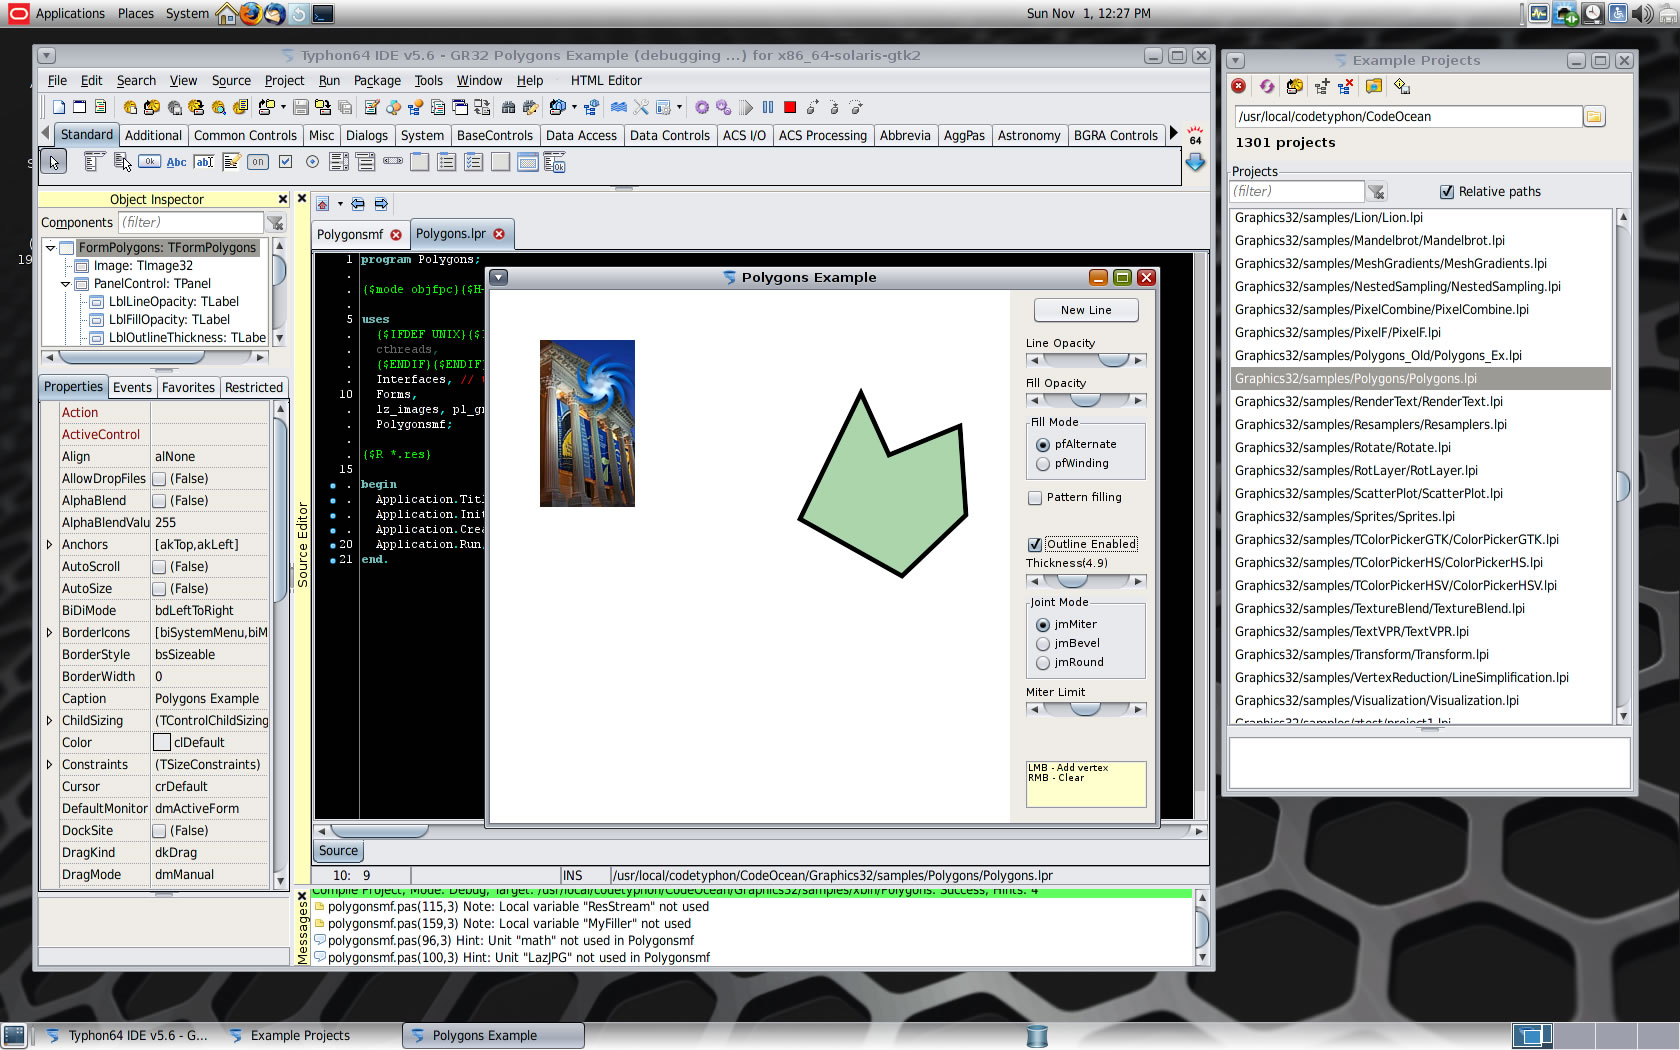The image size is (1680, 1050).
Task: Enable the Pattern filling checkbox
Action: pyautogui.click(x=1035, y=498)
